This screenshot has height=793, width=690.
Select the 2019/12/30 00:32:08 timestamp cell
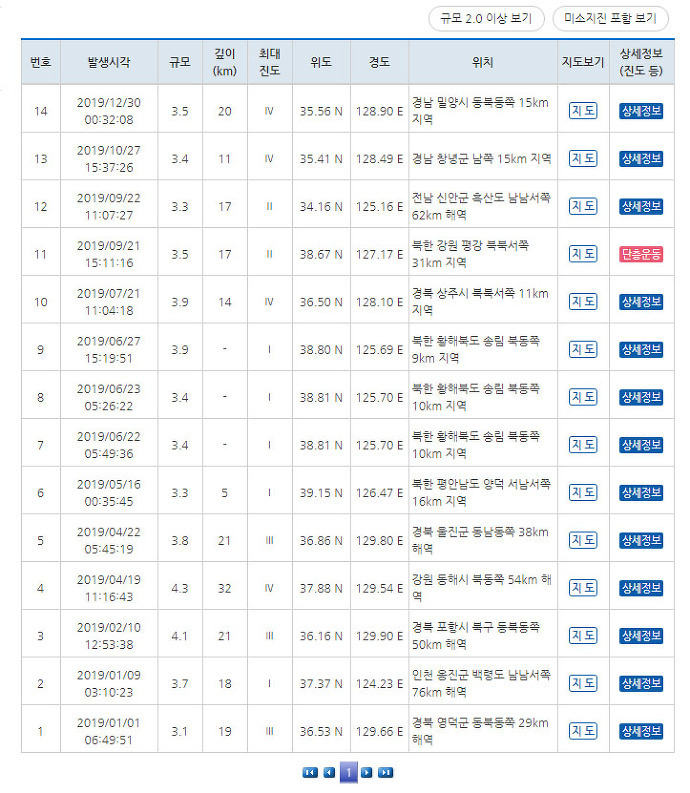coord(109,111)
